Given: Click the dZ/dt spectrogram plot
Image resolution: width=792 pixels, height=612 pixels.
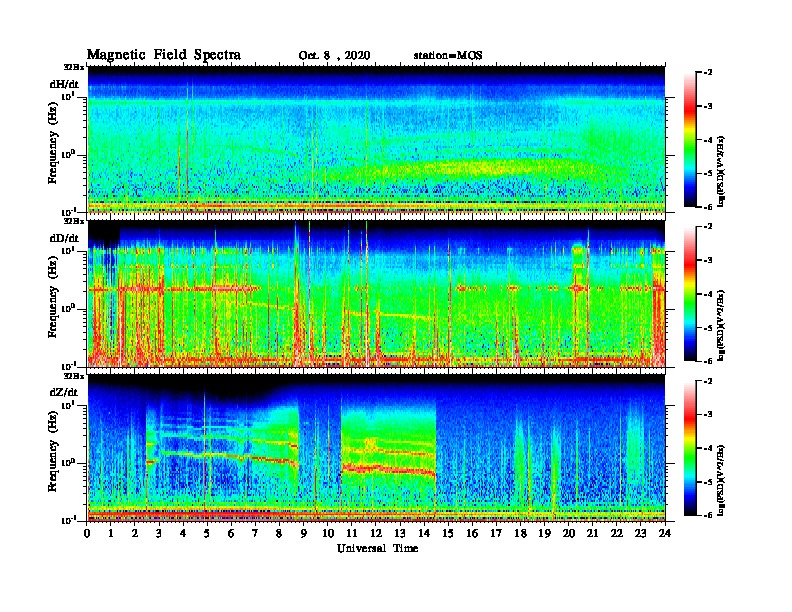Looking at the screenshot, I should [376, 448].
